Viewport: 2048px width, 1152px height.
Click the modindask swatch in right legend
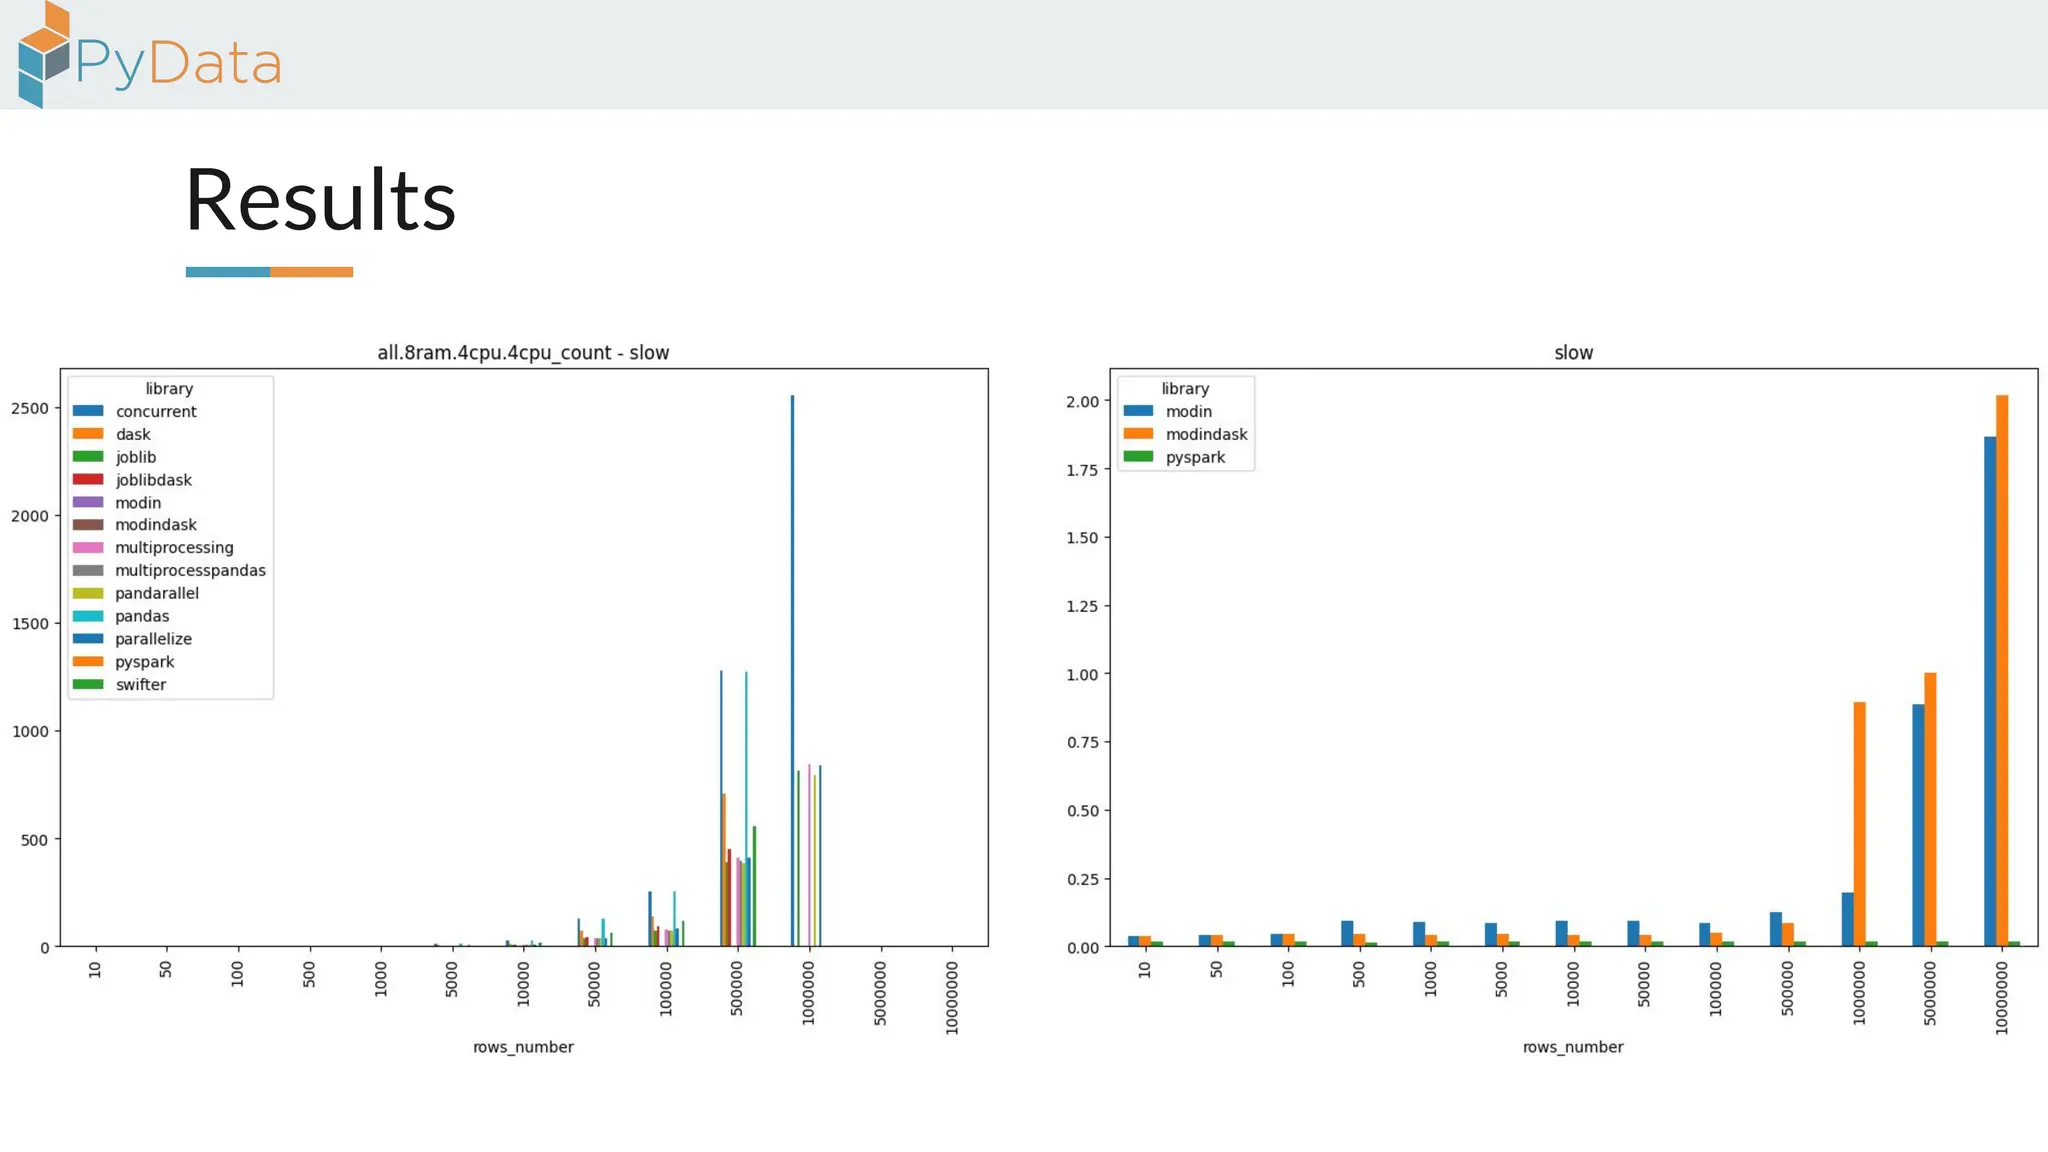click(x=1138, y=434)
